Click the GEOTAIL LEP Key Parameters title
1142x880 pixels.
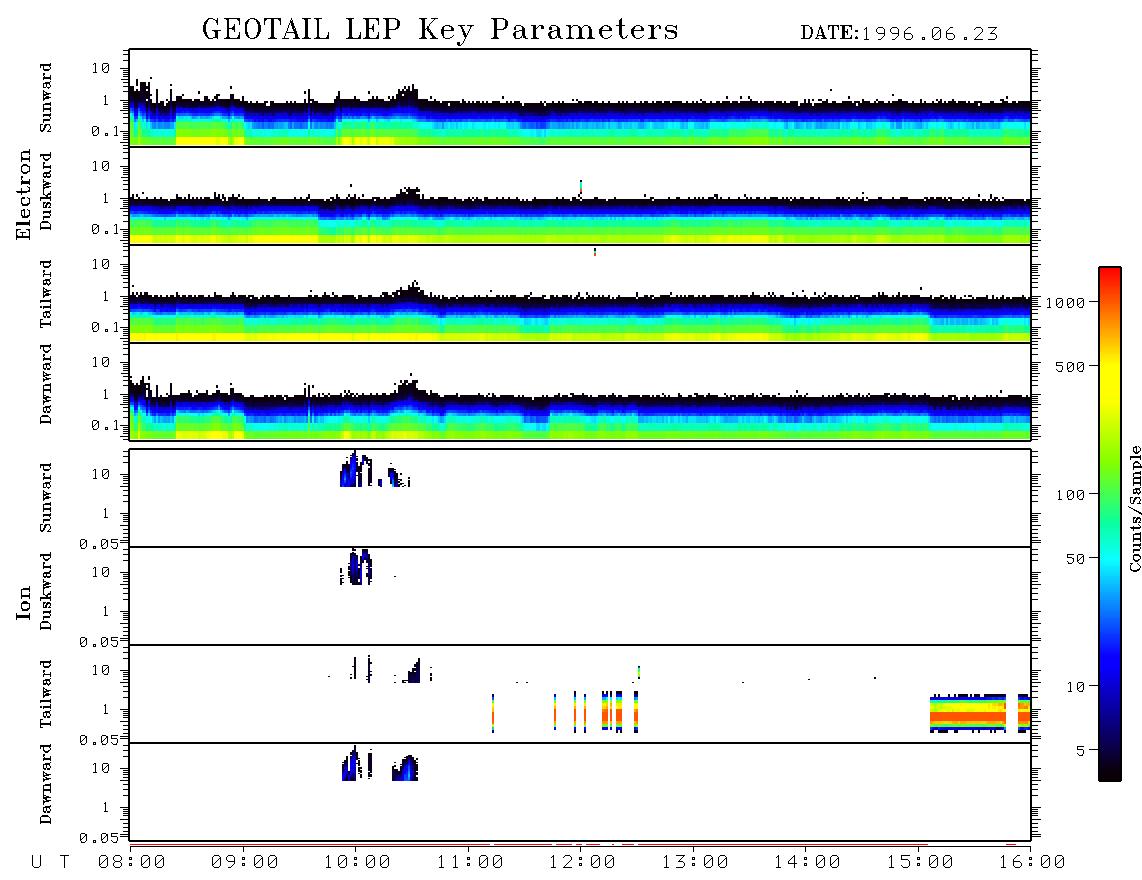point(440,30)
